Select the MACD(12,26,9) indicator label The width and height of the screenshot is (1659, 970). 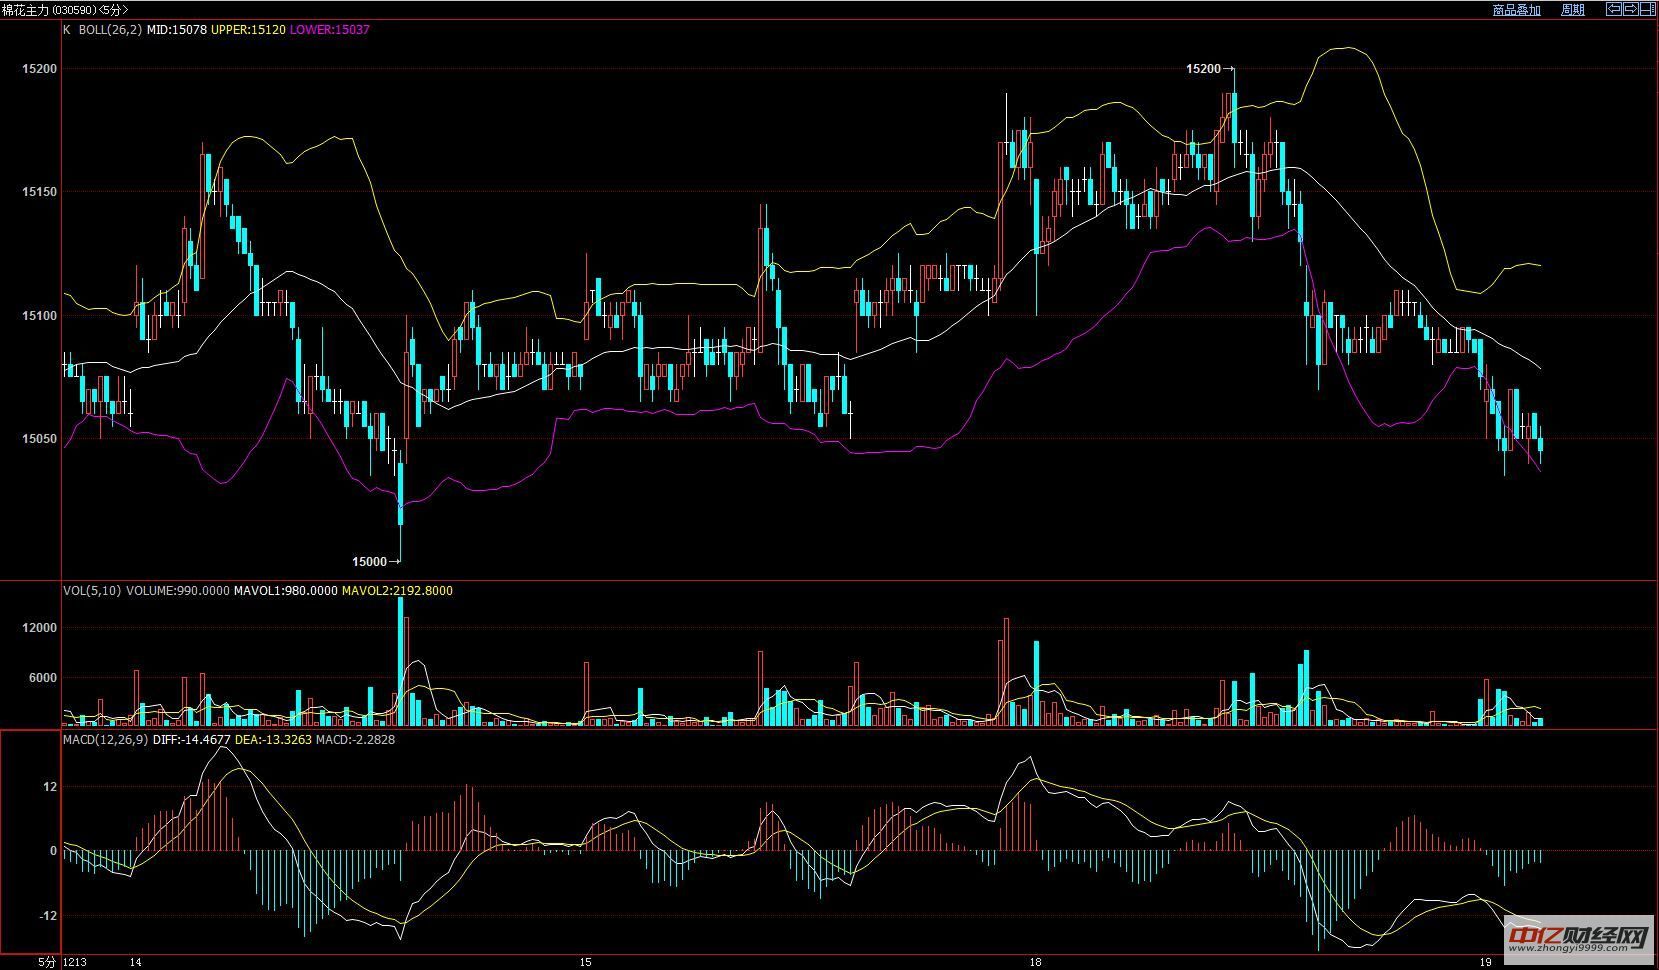click(x=105, y=740)
